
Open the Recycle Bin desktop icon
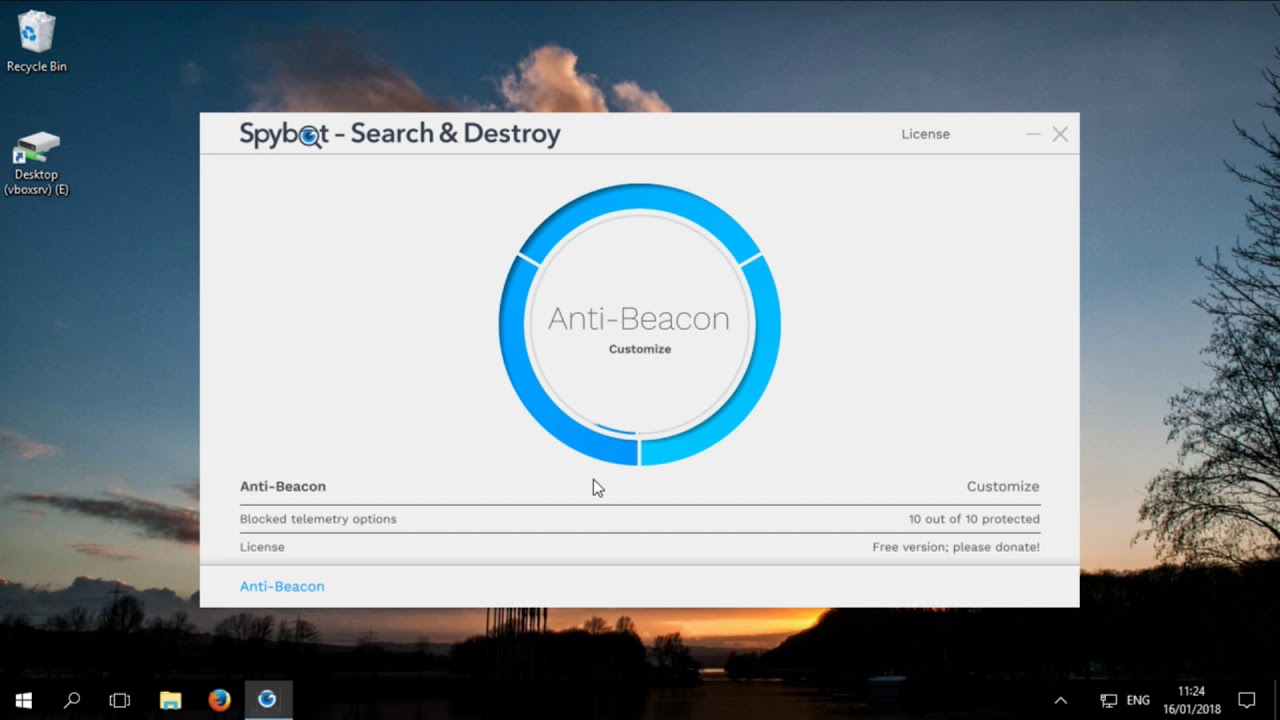tap(36, 43)
